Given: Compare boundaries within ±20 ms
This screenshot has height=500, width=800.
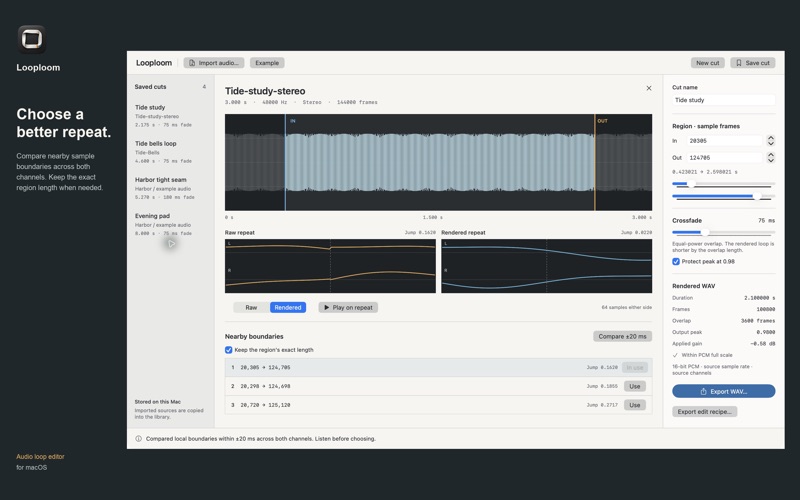Looking at the screenshot, I should [622, 336].
